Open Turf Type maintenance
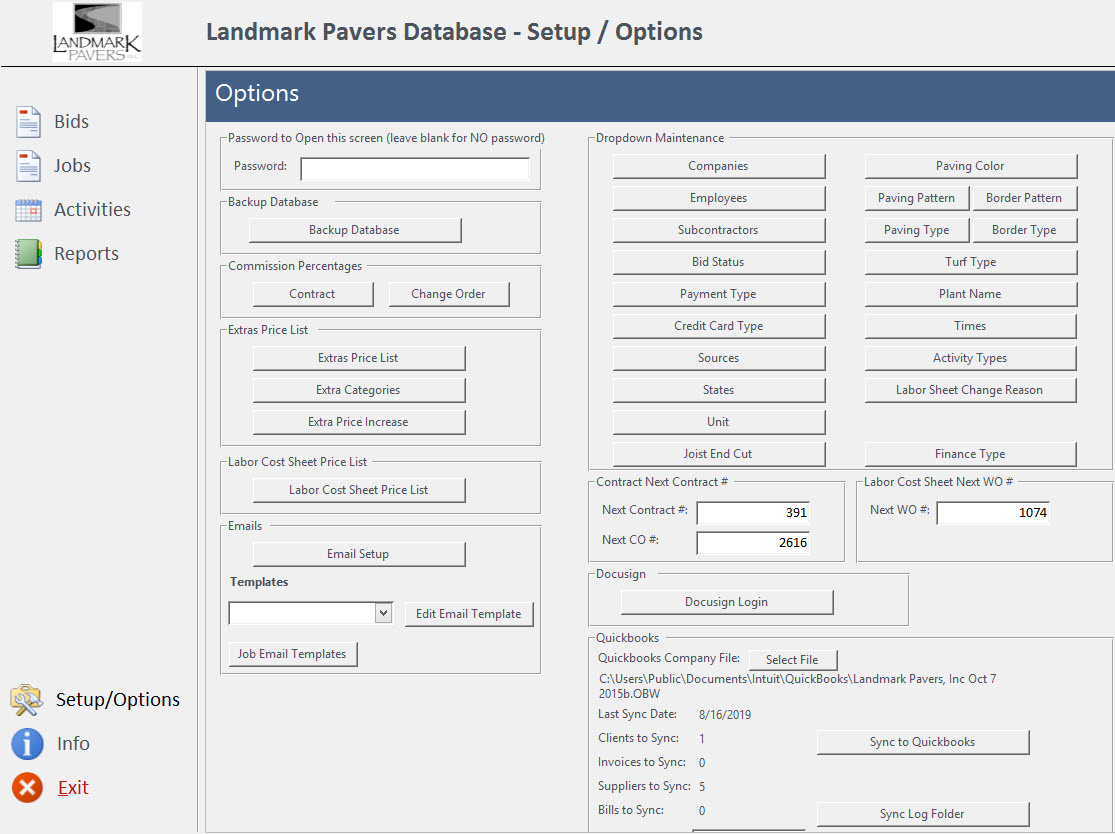1115x834 pixels. [971, 262]
